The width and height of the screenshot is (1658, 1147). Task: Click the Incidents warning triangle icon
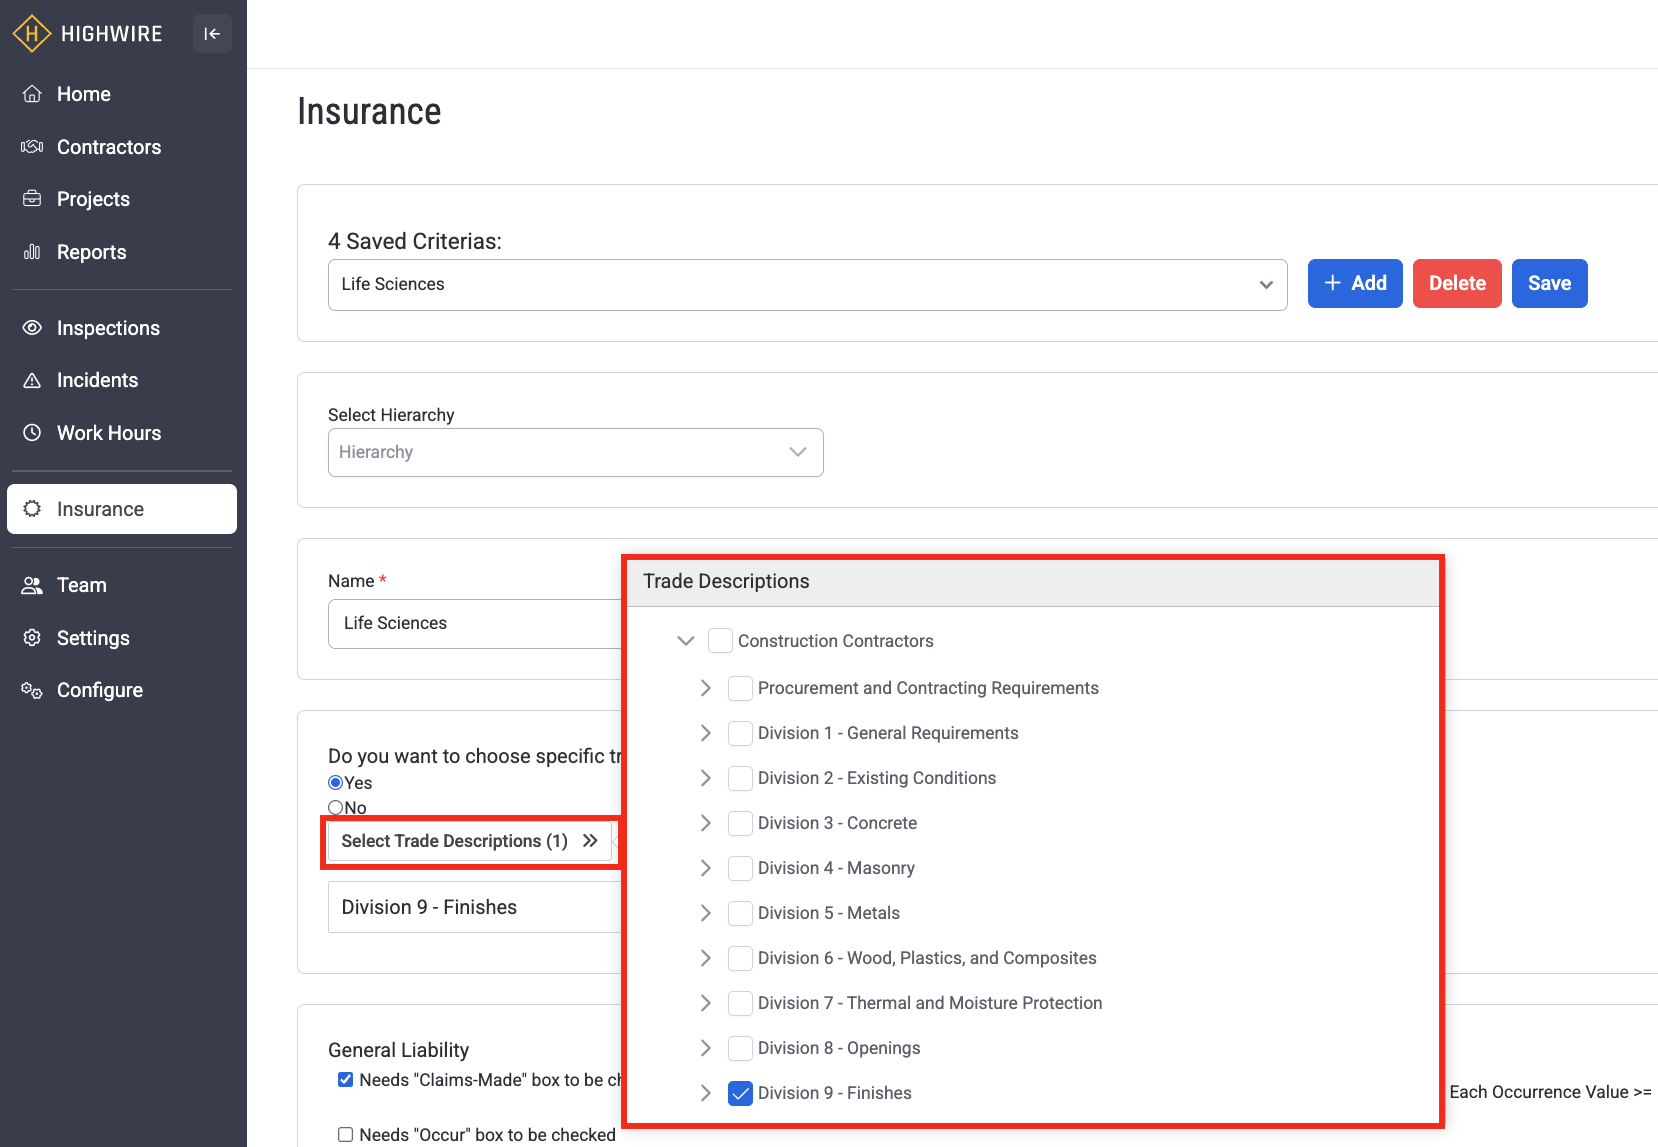pyautogui.click(x=32, y=380)
